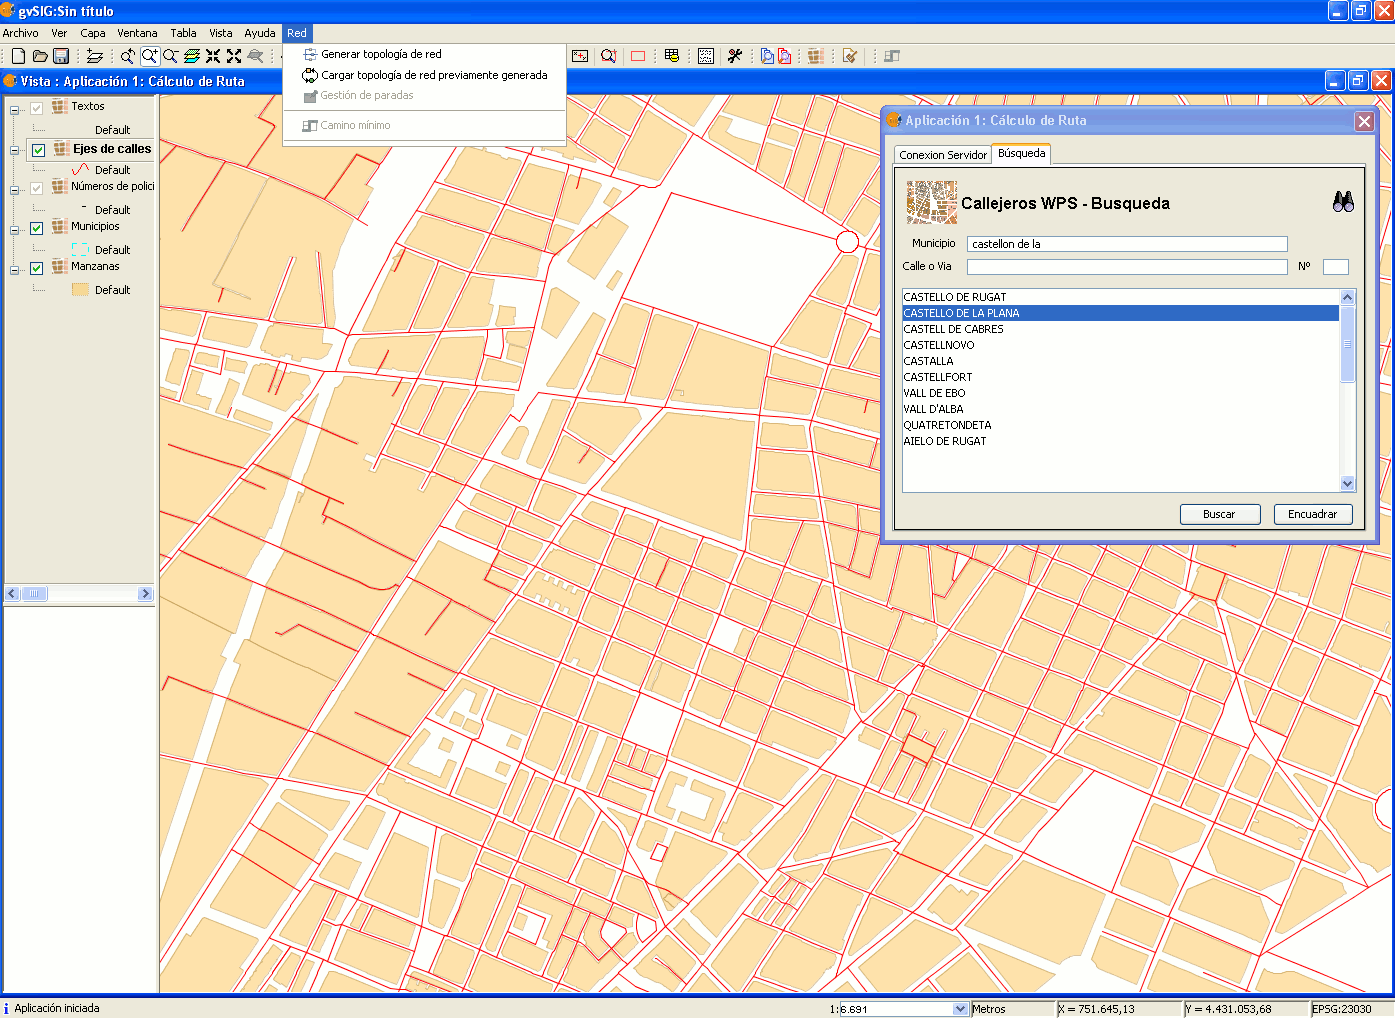Select CASTELLO DE LA PLANA entry
The width and height of the screenshot is (1395, 1018).
point(1120,313)
